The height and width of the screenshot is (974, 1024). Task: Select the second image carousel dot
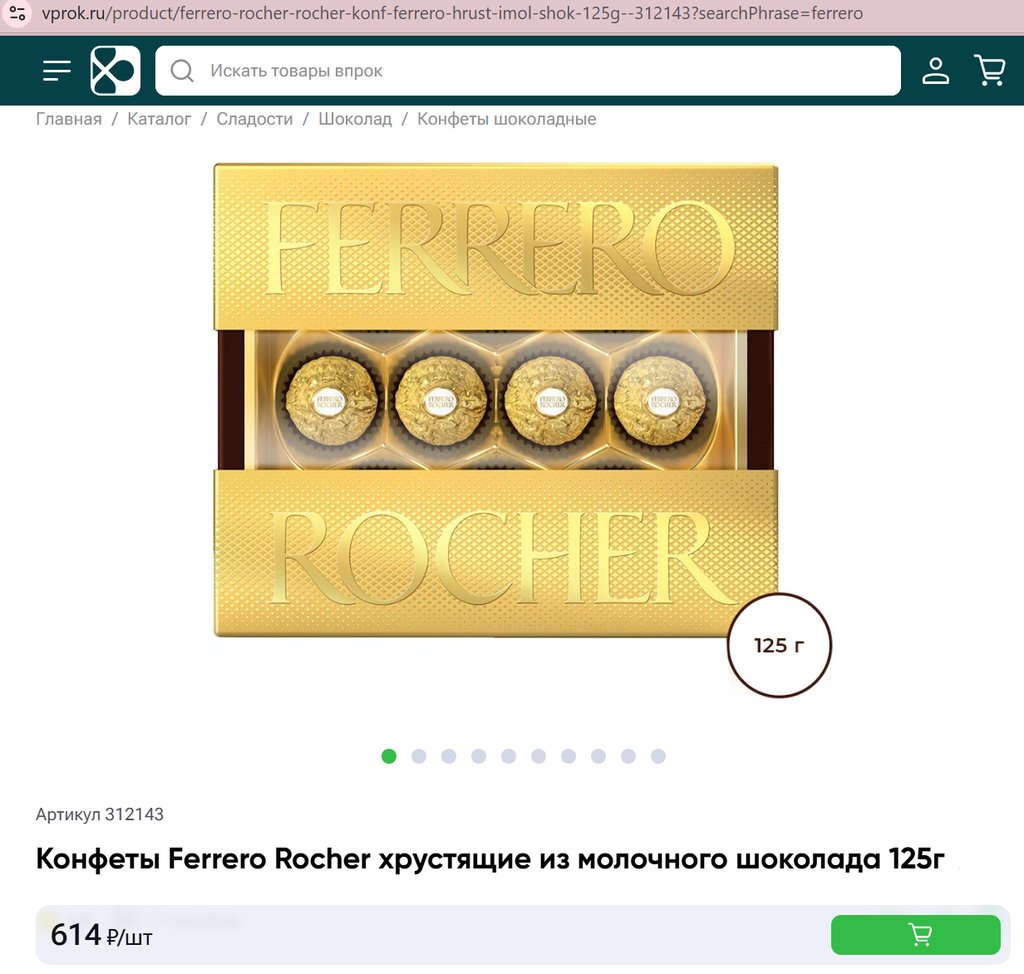pos(419,756)
